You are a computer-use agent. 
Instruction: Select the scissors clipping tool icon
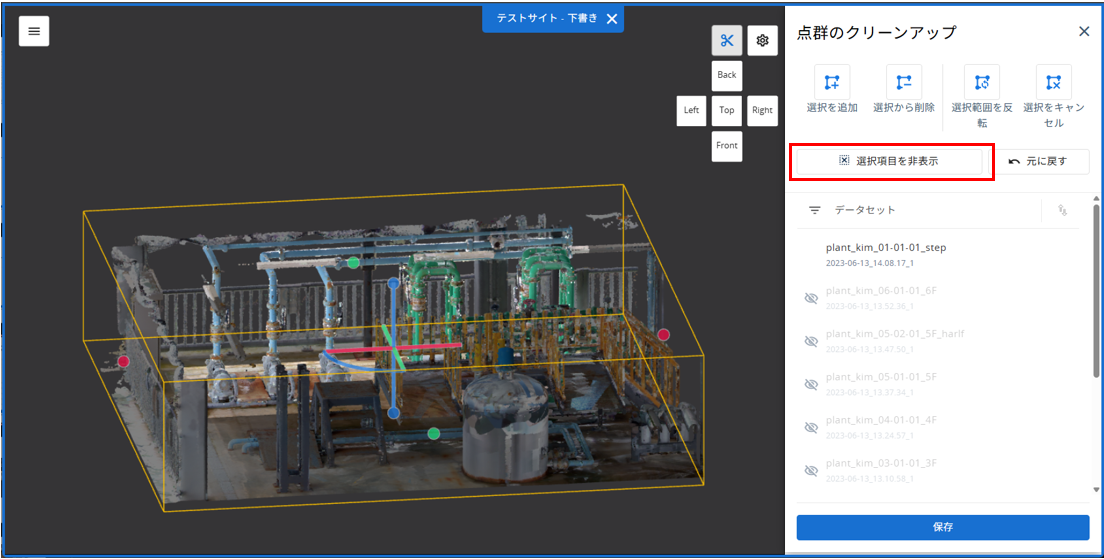[x=727, y=40]
